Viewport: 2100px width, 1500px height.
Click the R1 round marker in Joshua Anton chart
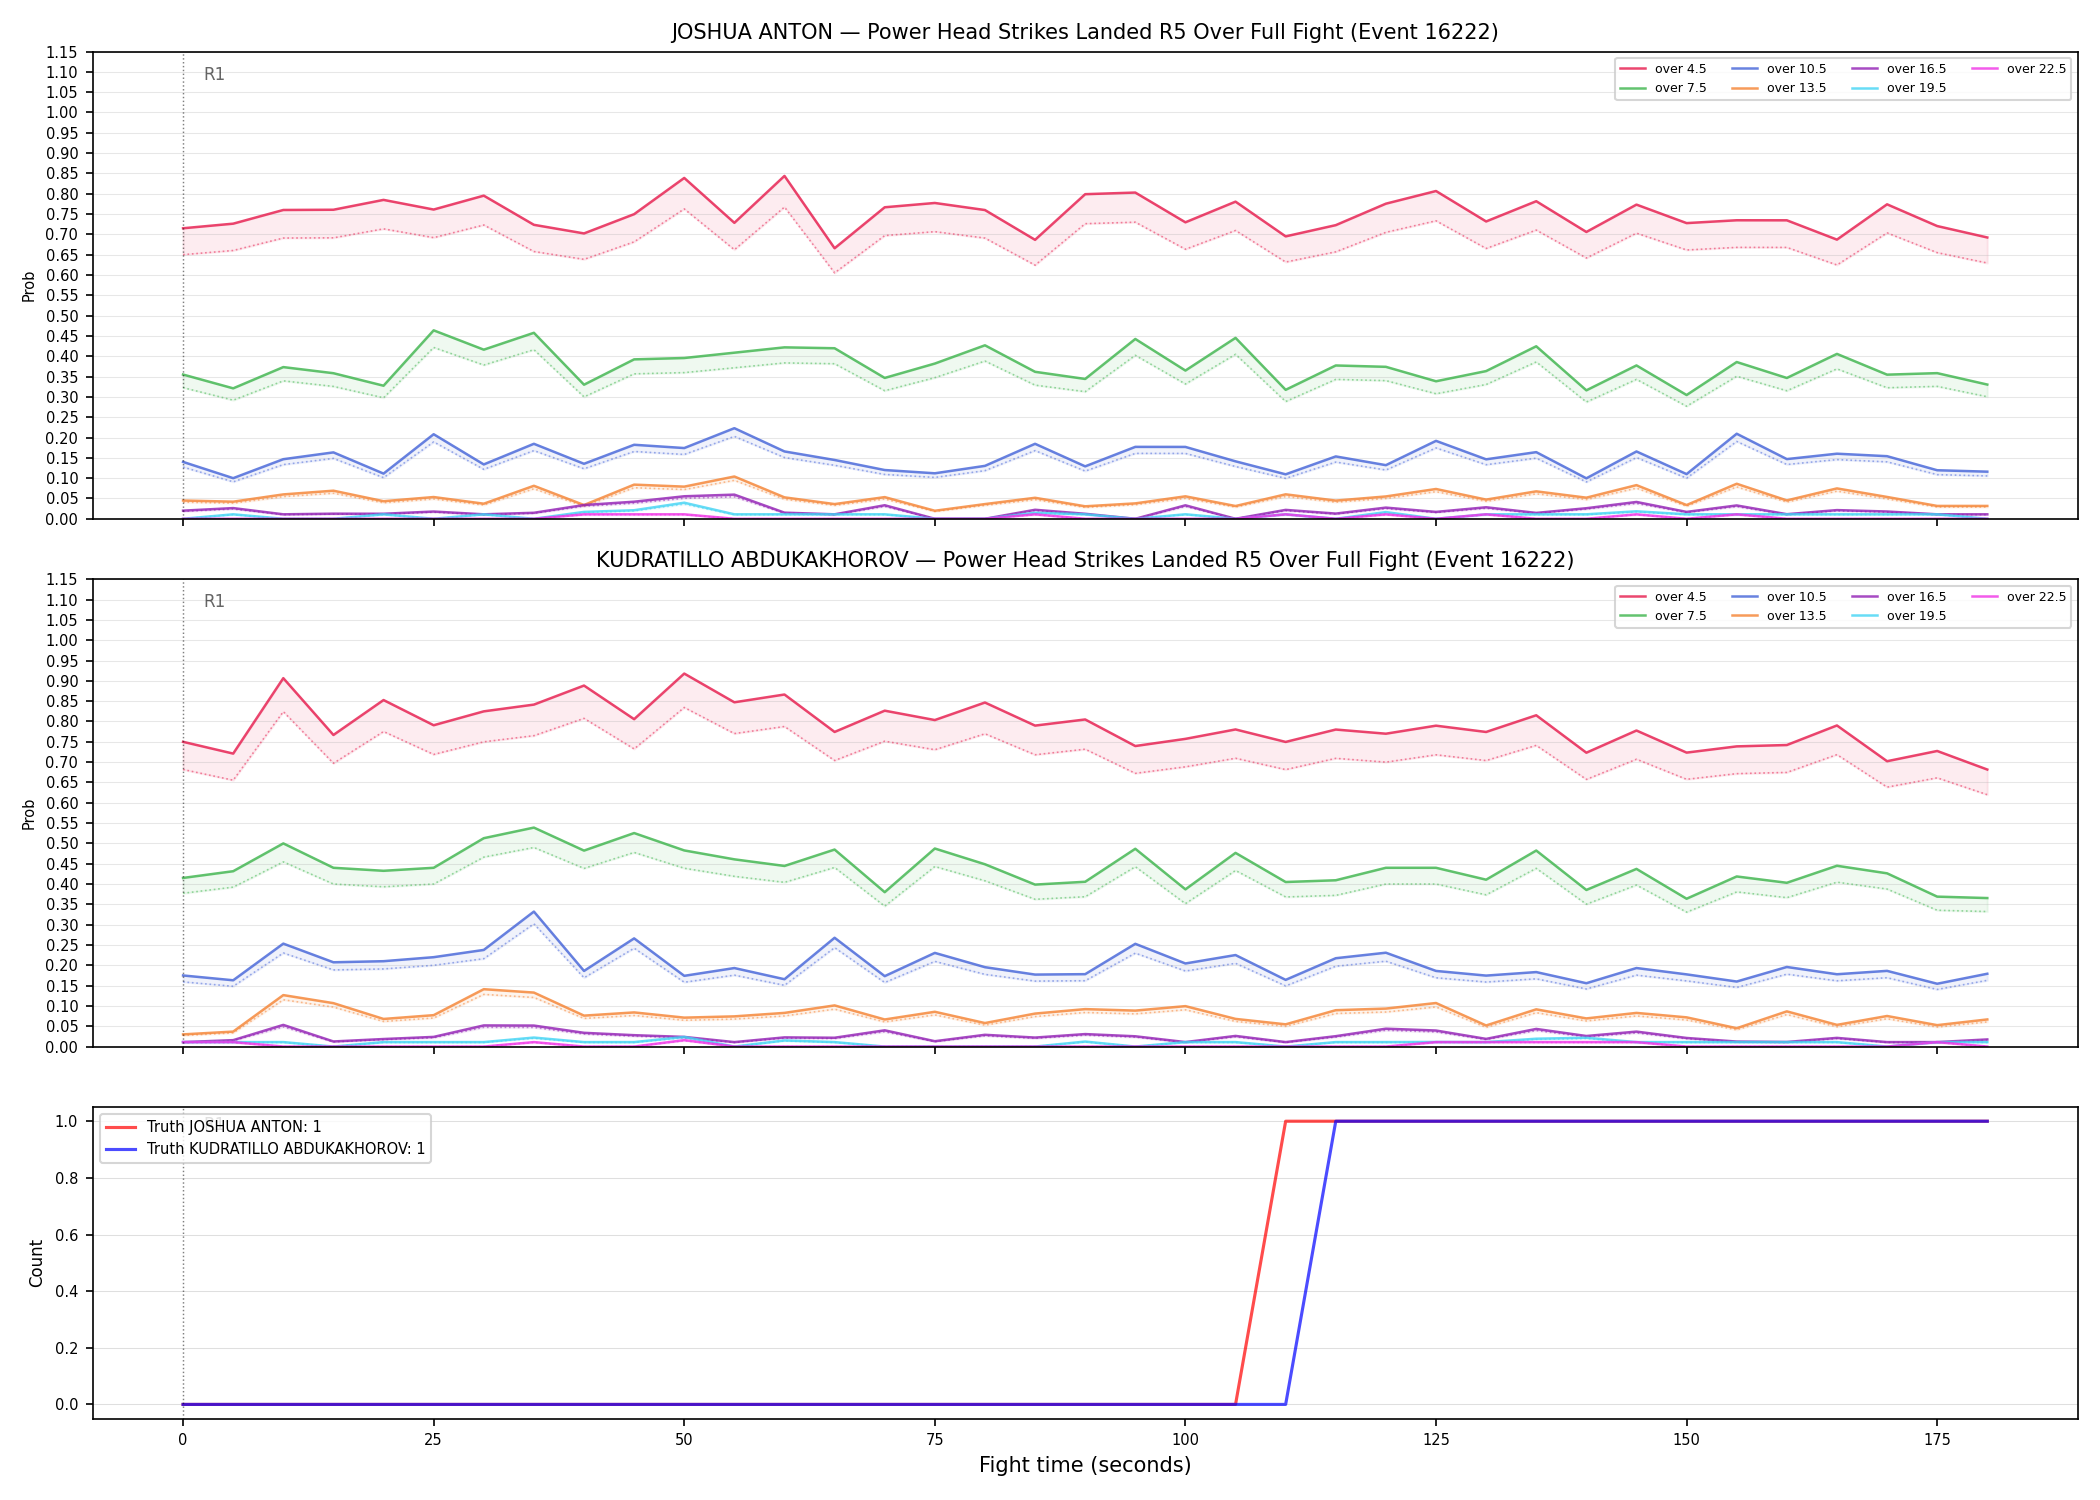214,74
